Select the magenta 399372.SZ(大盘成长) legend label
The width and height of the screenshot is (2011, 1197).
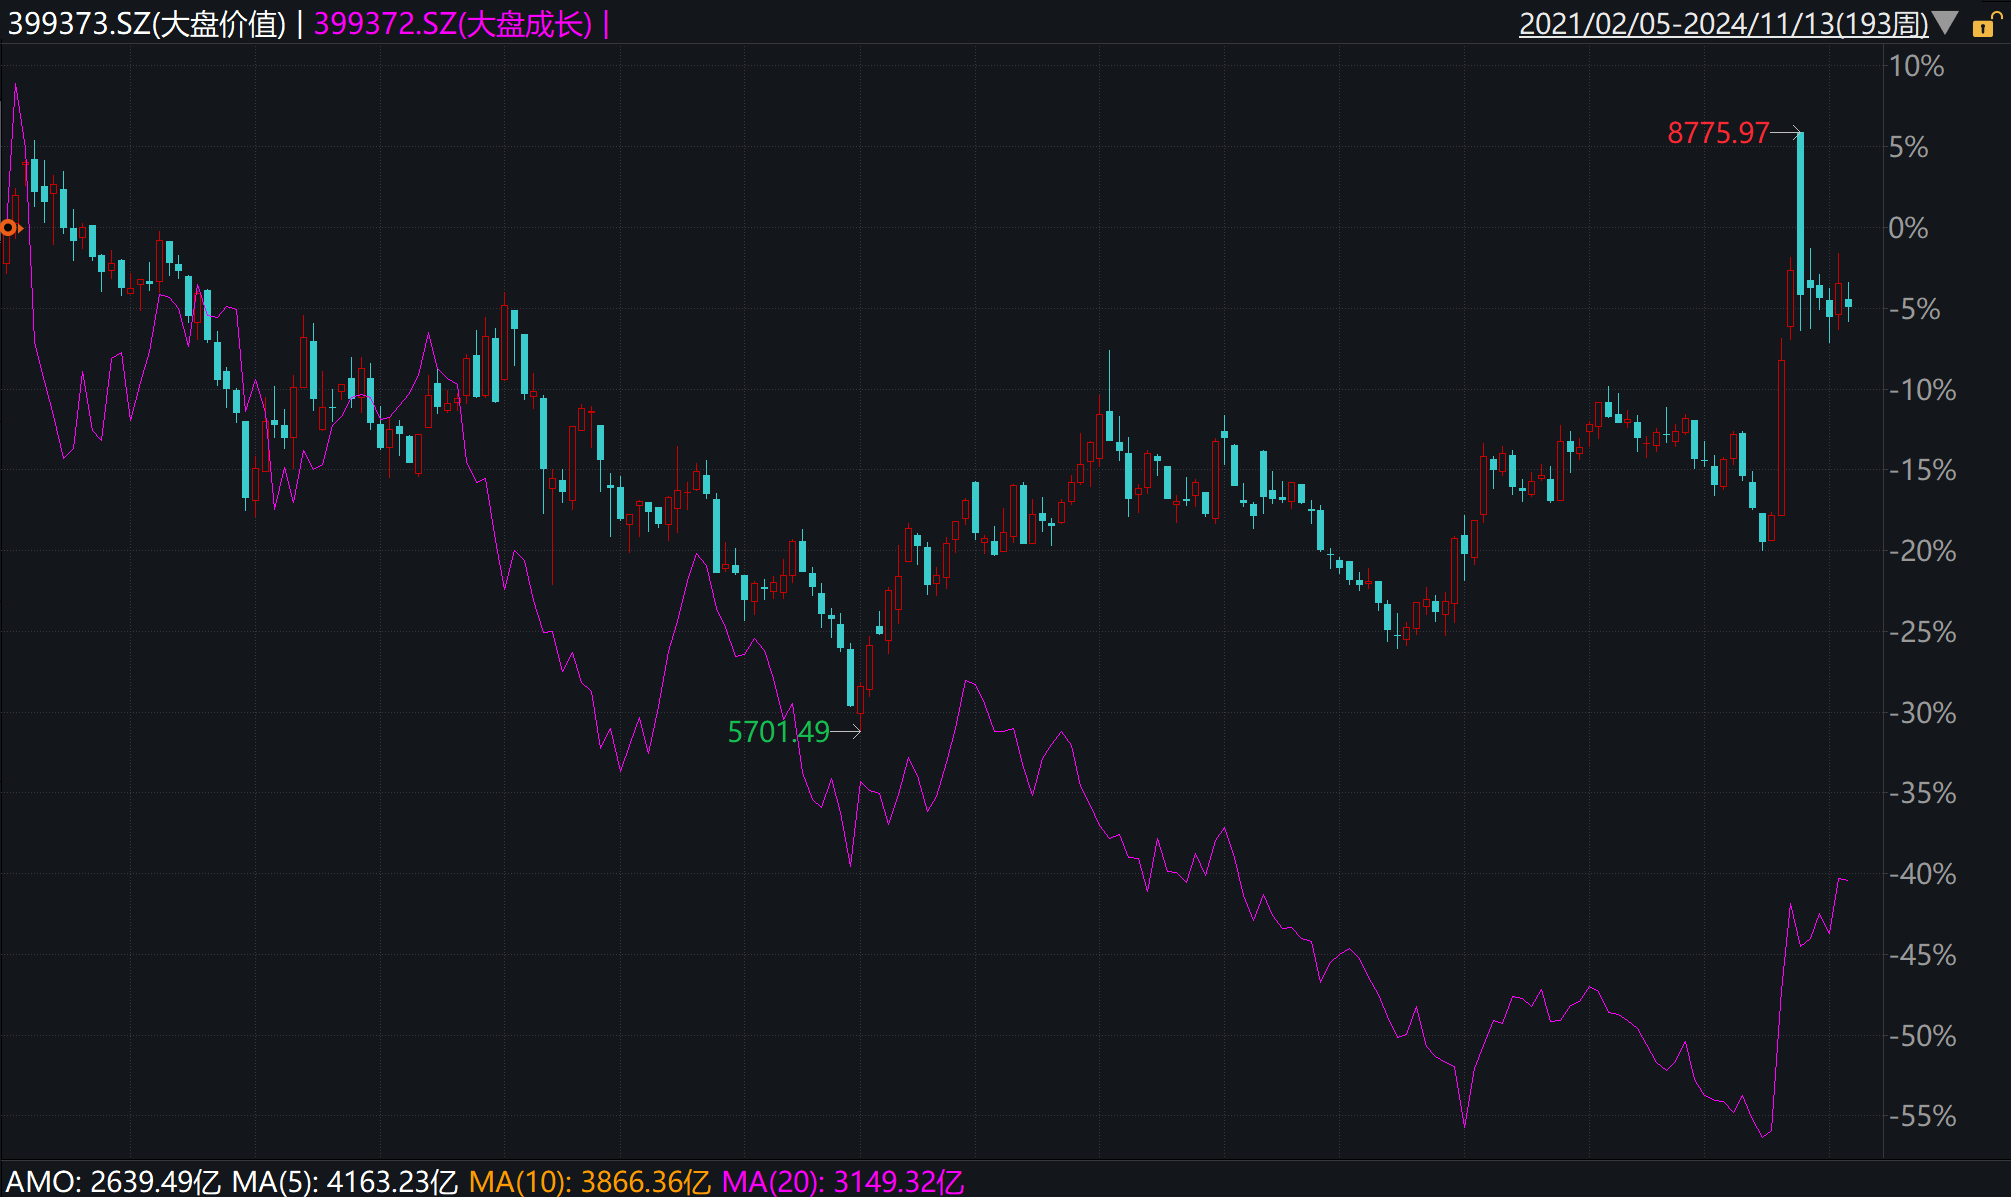tap(453, 24)
